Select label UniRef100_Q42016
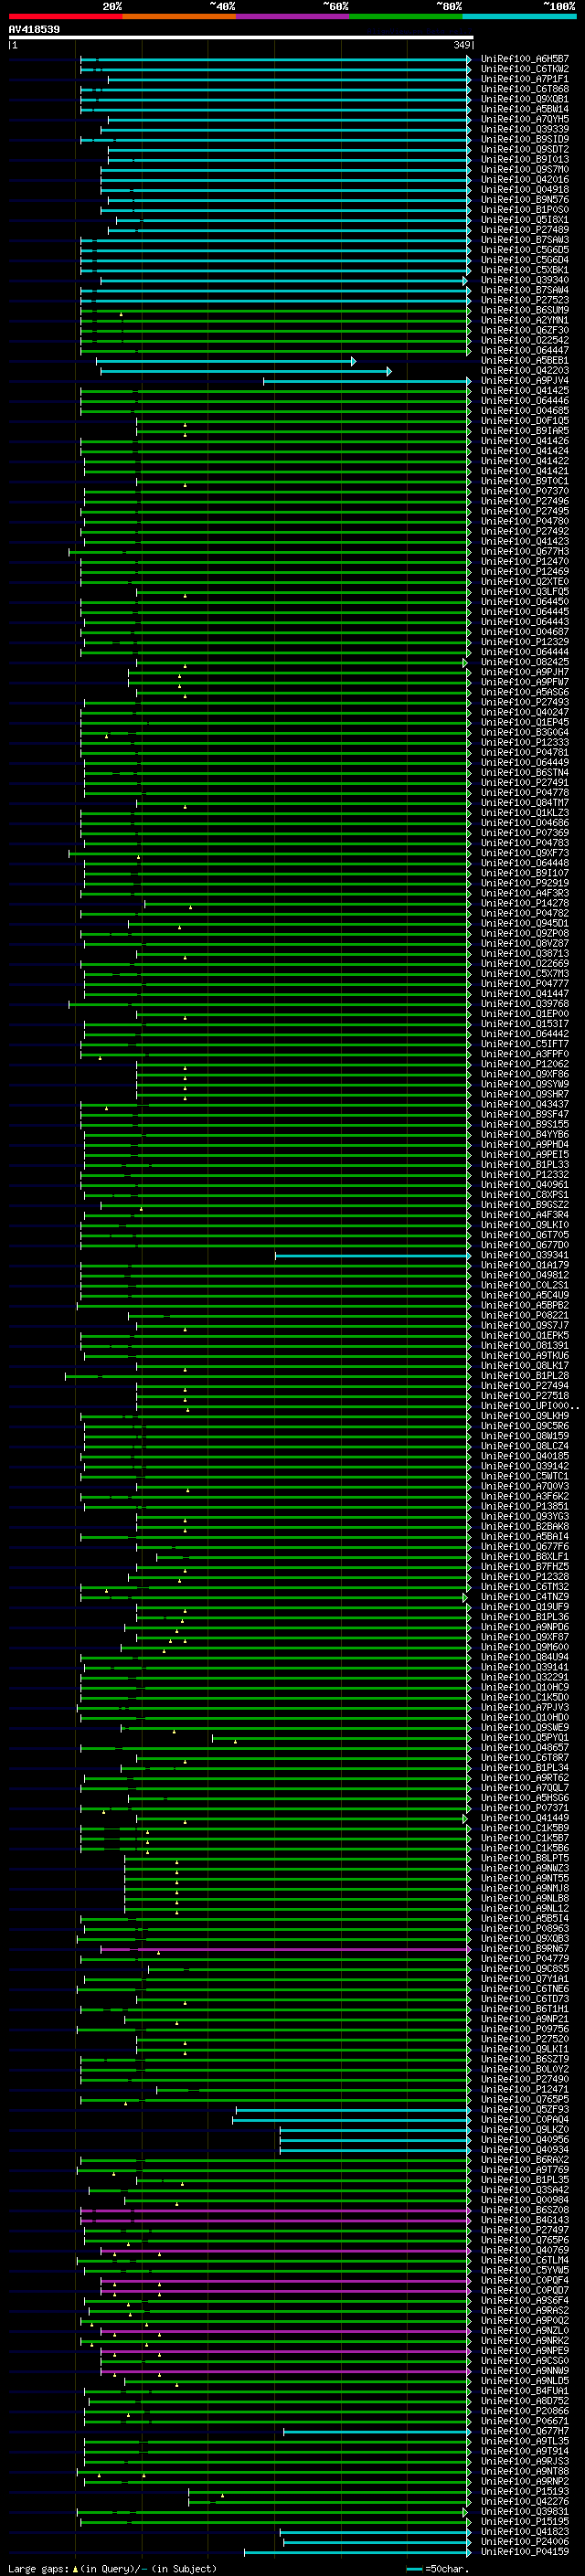585x2576 pixels. (x=524, y=180)
